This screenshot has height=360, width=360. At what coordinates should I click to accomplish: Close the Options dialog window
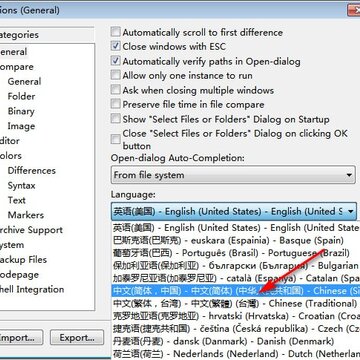coord(354,10)
